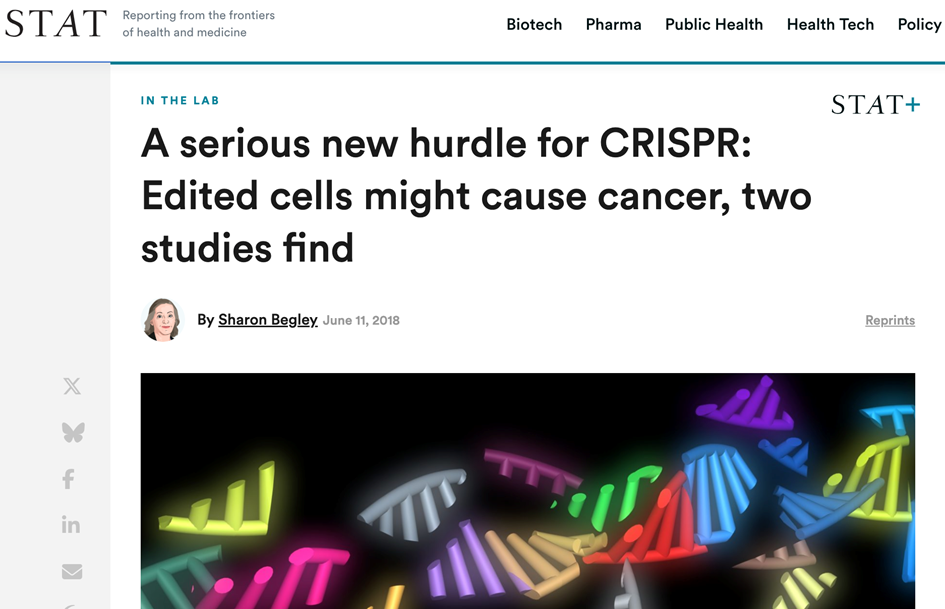Navigate to the Policy section
This screenshot has width=945, height=609.
pyautogui.click(x=919, y=24)
